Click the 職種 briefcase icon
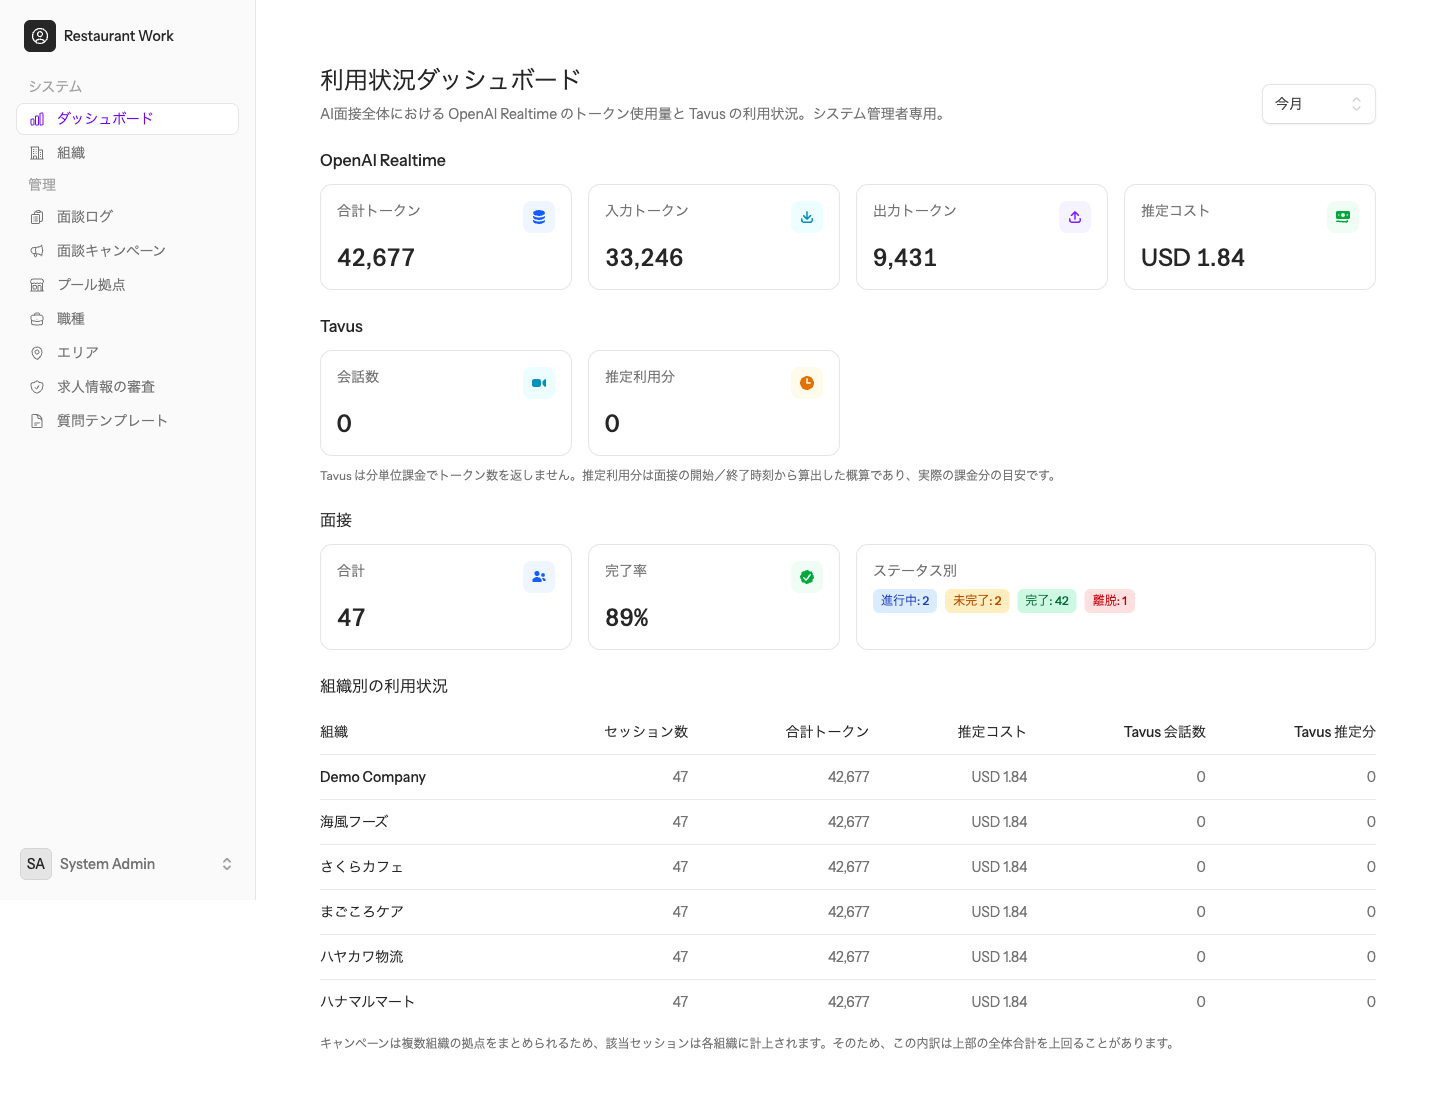 point(37,319)
